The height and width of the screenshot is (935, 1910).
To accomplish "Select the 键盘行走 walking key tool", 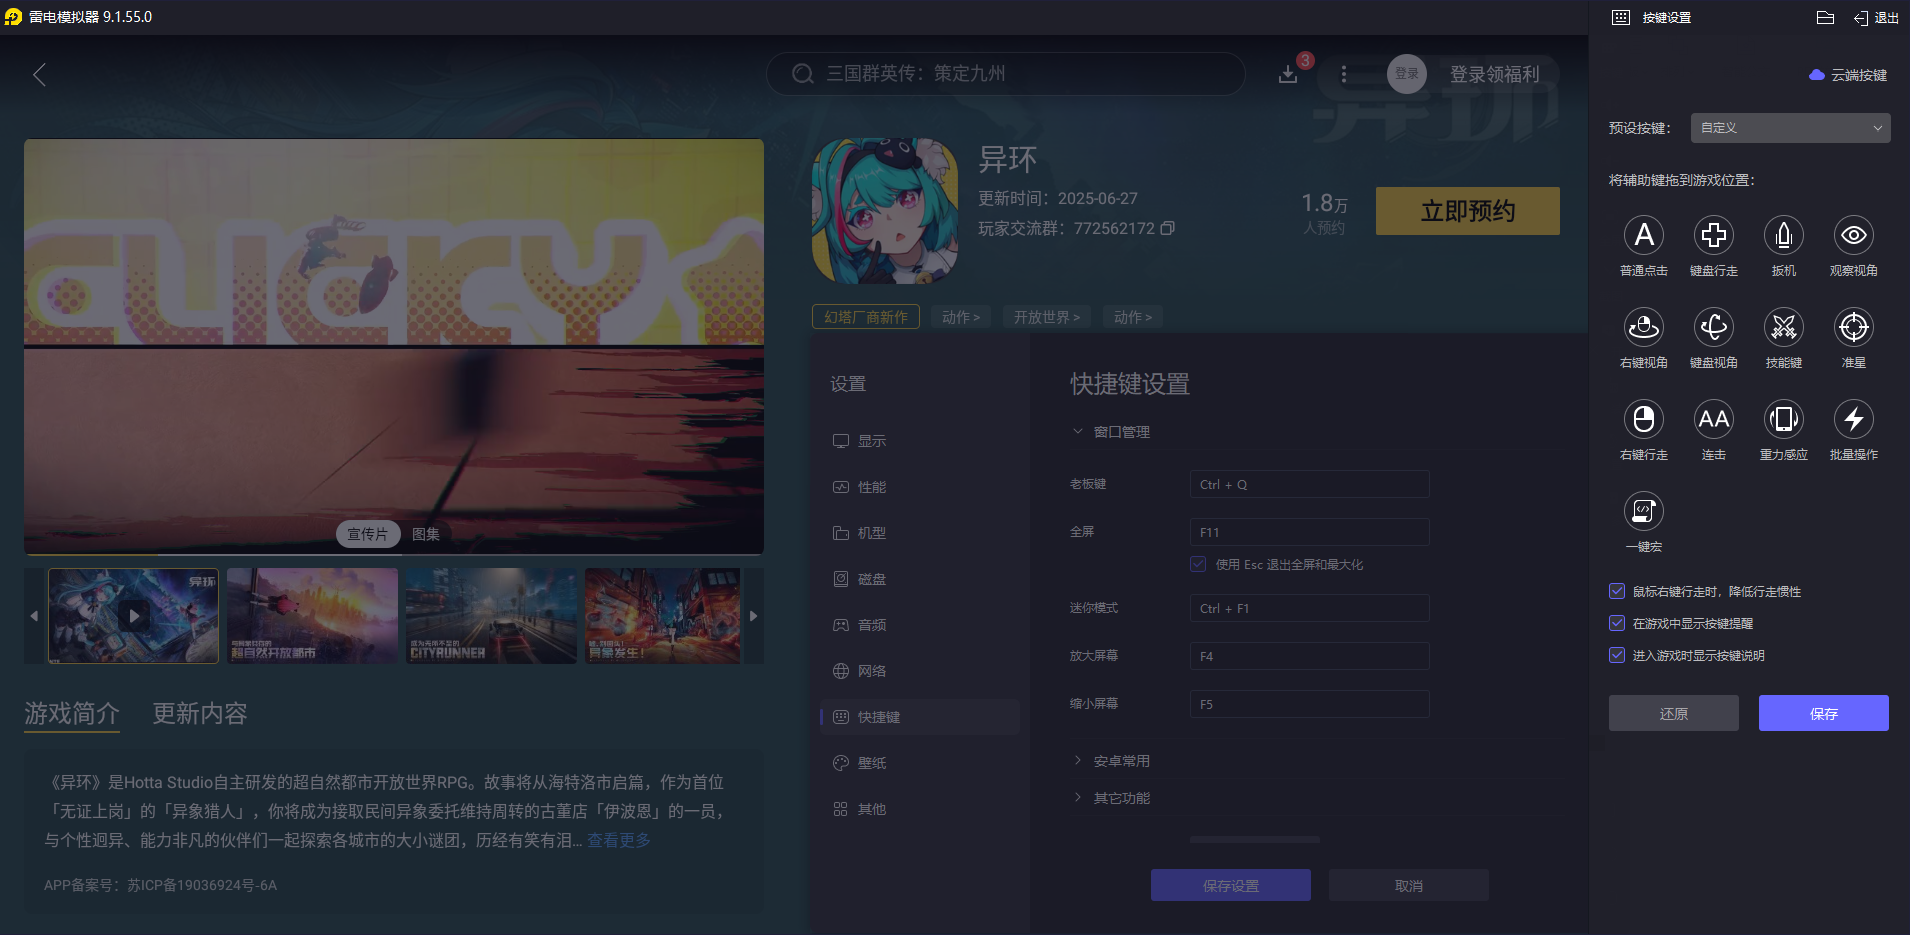I will tap(1714, 236).
